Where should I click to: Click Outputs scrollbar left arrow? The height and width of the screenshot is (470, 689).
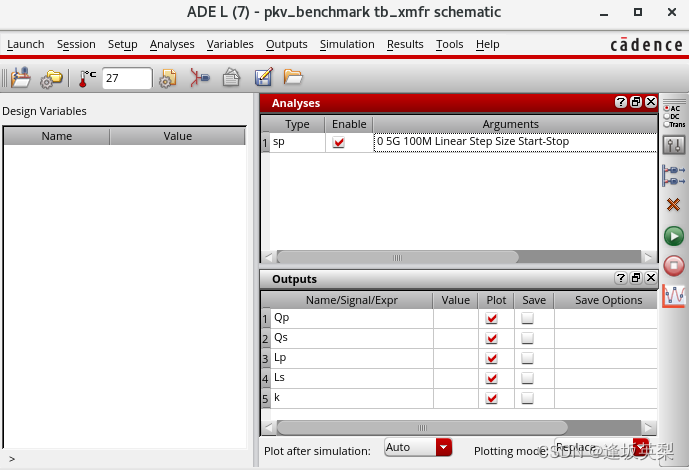[268, 427]
